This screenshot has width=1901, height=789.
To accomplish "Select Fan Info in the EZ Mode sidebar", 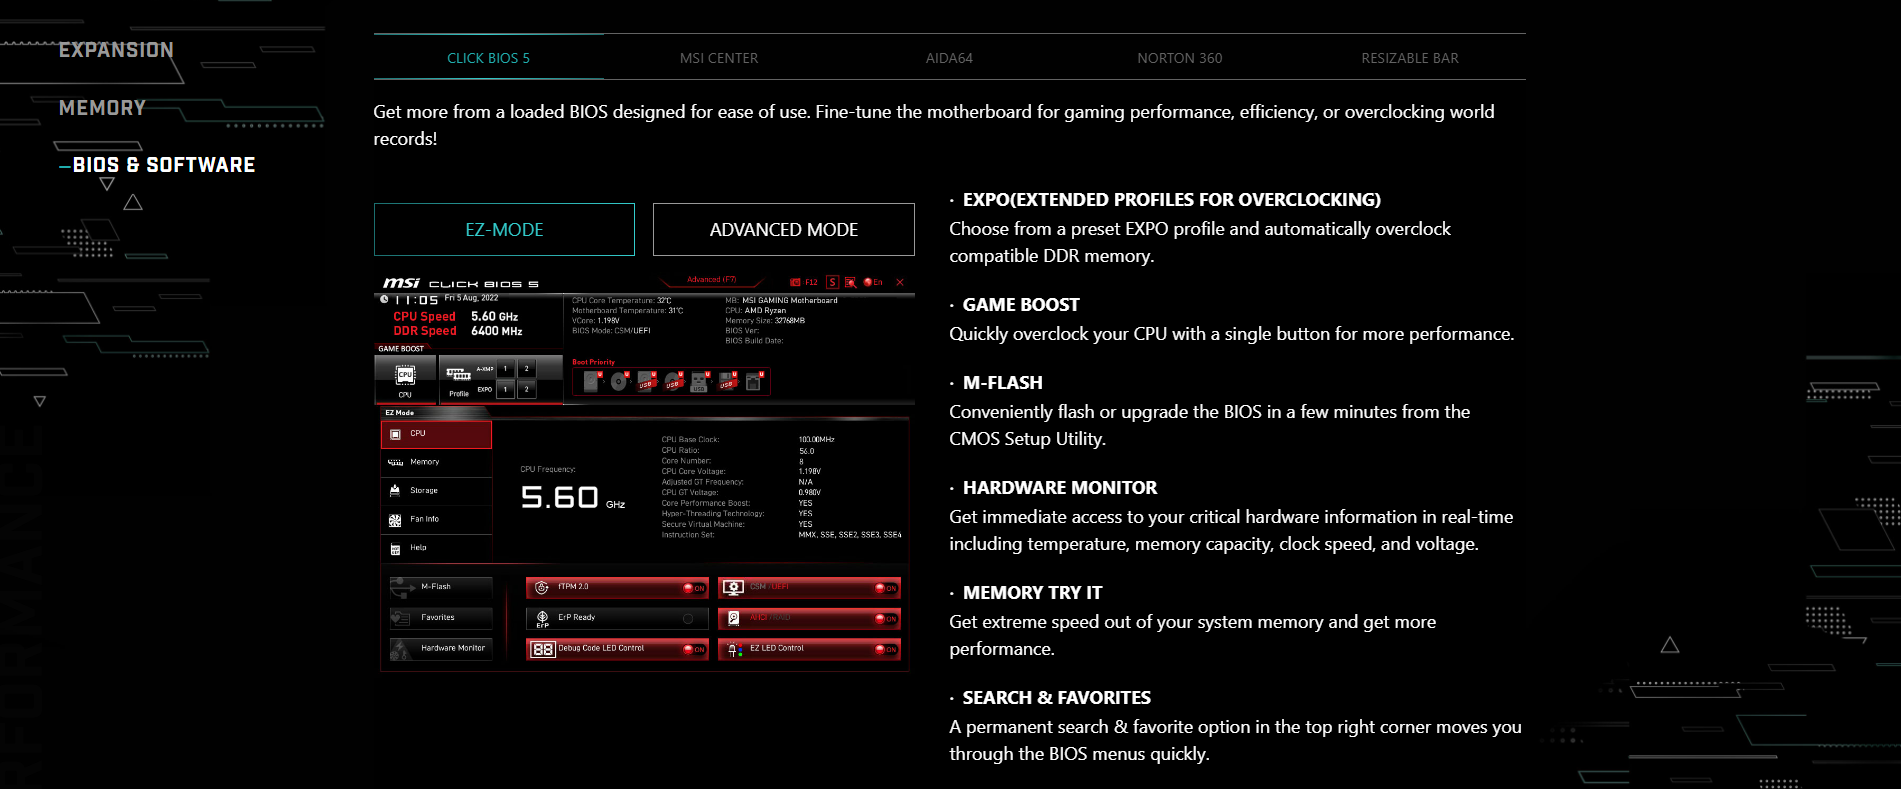I will (436, 519).
